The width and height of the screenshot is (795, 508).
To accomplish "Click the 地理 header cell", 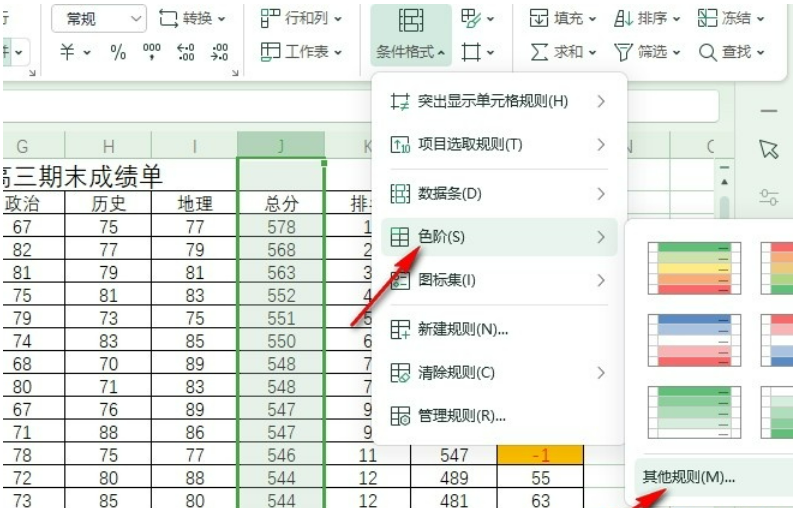I will click(x=194, y=203).
